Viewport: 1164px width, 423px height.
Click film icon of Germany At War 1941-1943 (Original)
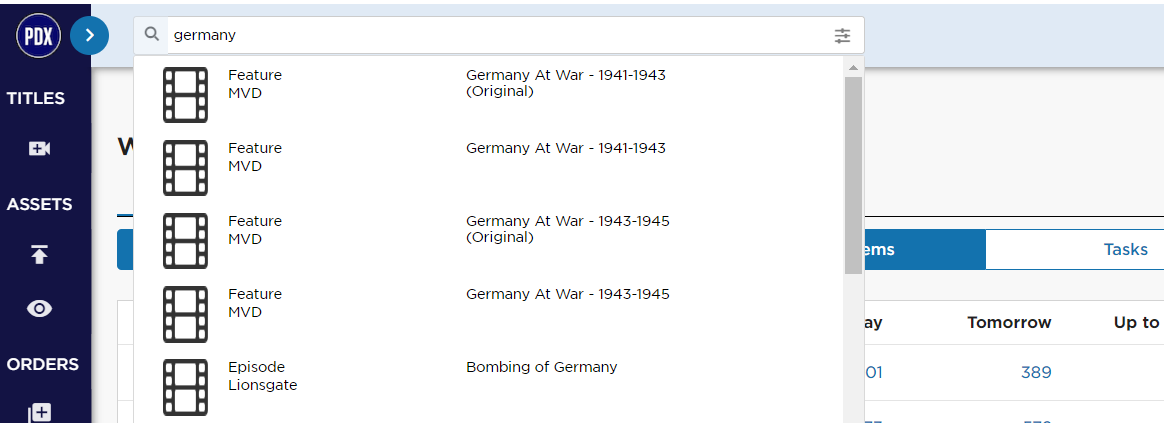(x=185, y=95)
